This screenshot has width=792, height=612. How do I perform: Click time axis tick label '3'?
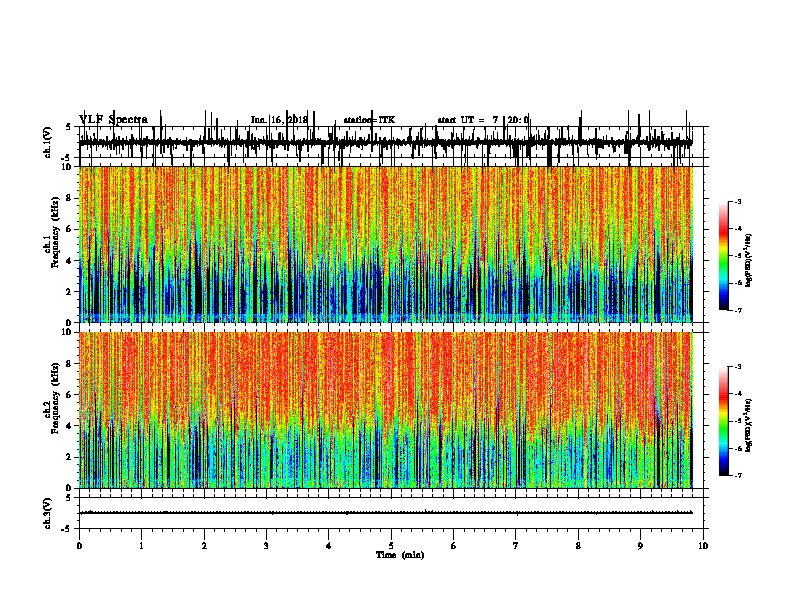(x=266, y=545)
